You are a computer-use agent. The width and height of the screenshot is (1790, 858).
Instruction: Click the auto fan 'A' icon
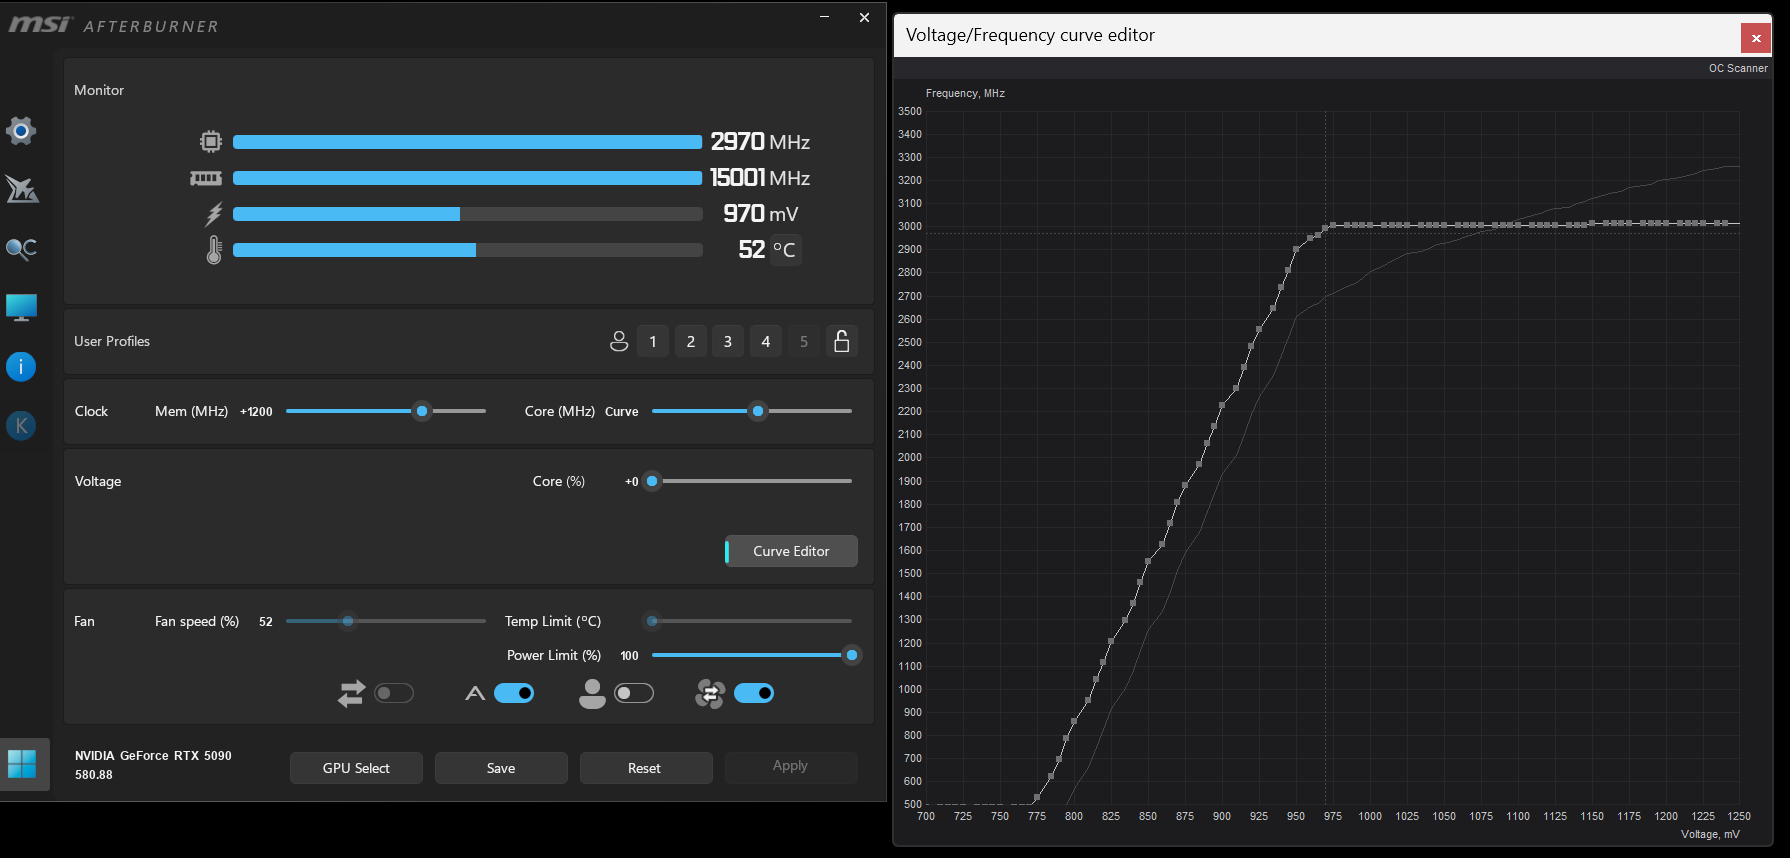point(475,693)
